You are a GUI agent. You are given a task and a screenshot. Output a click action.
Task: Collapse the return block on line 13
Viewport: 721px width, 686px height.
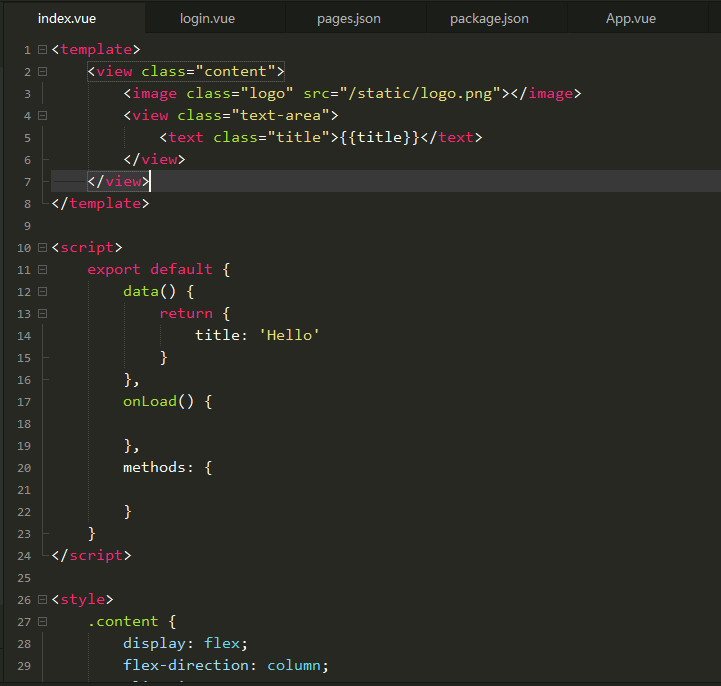pyautogui.click(x=42, y=313)
